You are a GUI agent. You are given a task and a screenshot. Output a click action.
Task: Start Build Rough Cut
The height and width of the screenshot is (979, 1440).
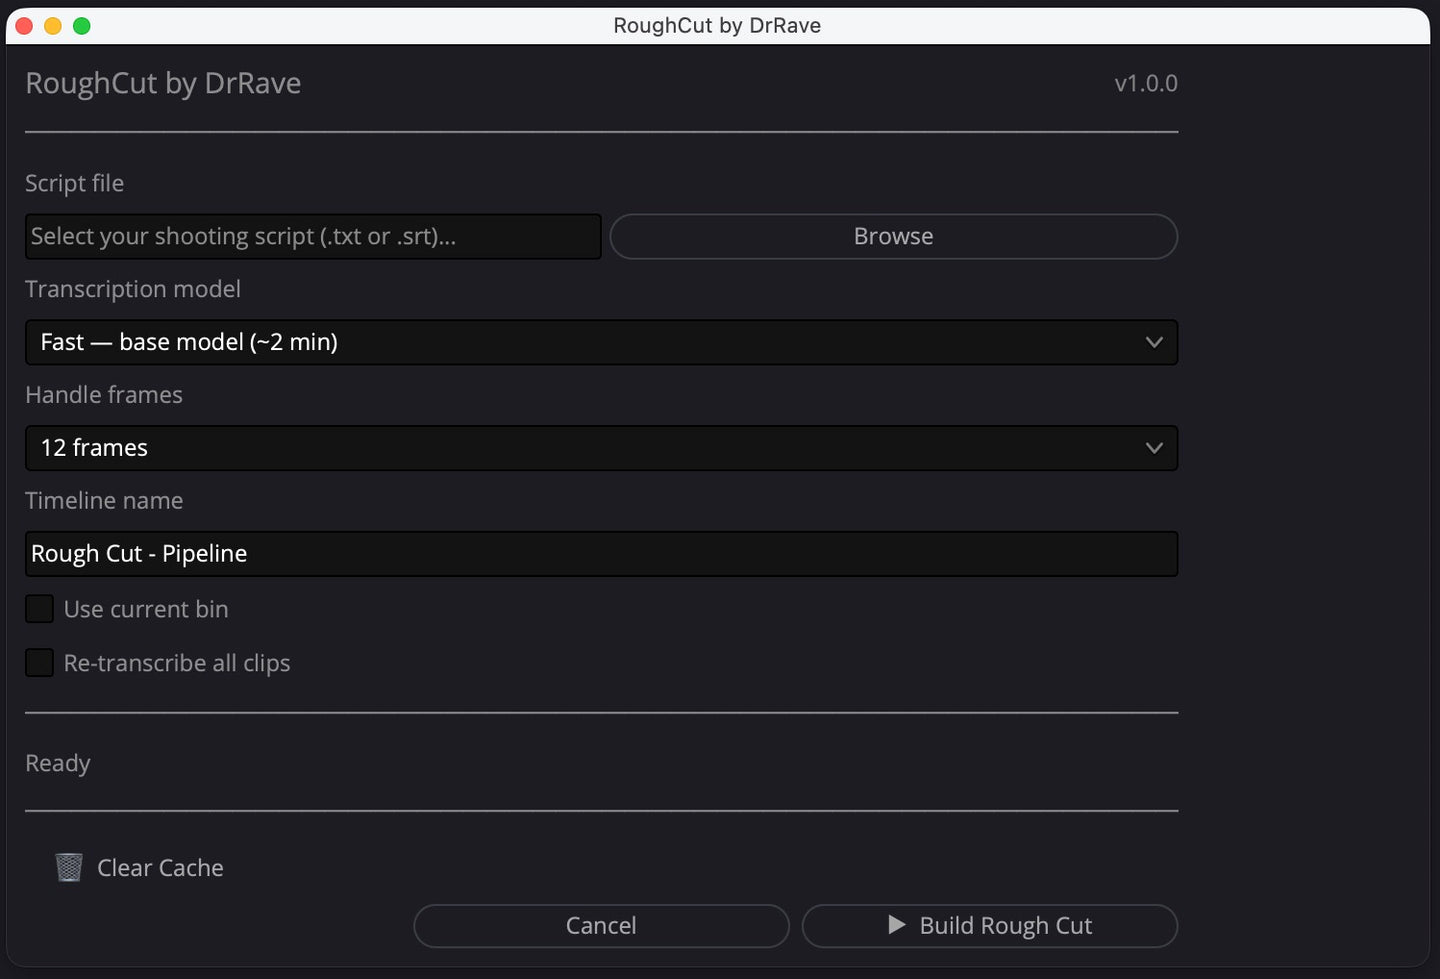(990, 926)
